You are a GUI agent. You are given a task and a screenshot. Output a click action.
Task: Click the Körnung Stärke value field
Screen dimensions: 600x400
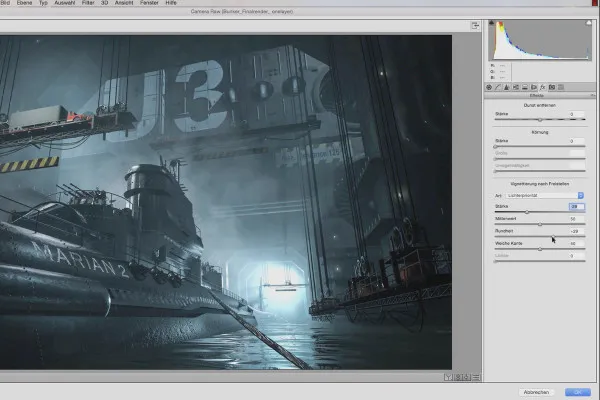click(x=577, y=141)
